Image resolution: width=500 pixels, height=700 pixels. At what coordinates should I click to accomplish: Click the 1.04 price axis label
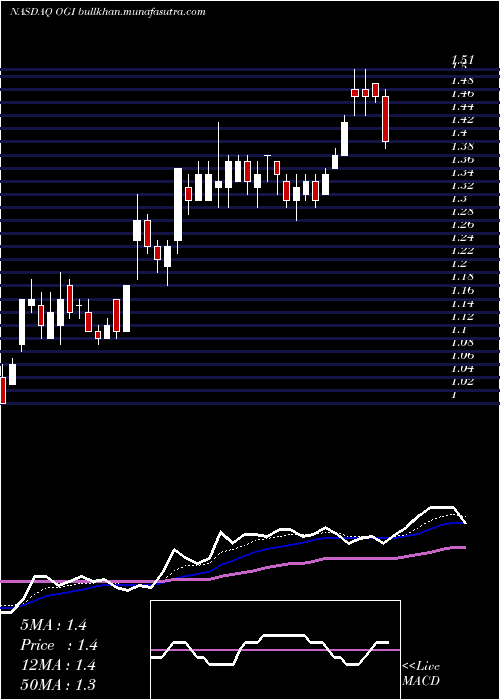click(x=462, y=369)
